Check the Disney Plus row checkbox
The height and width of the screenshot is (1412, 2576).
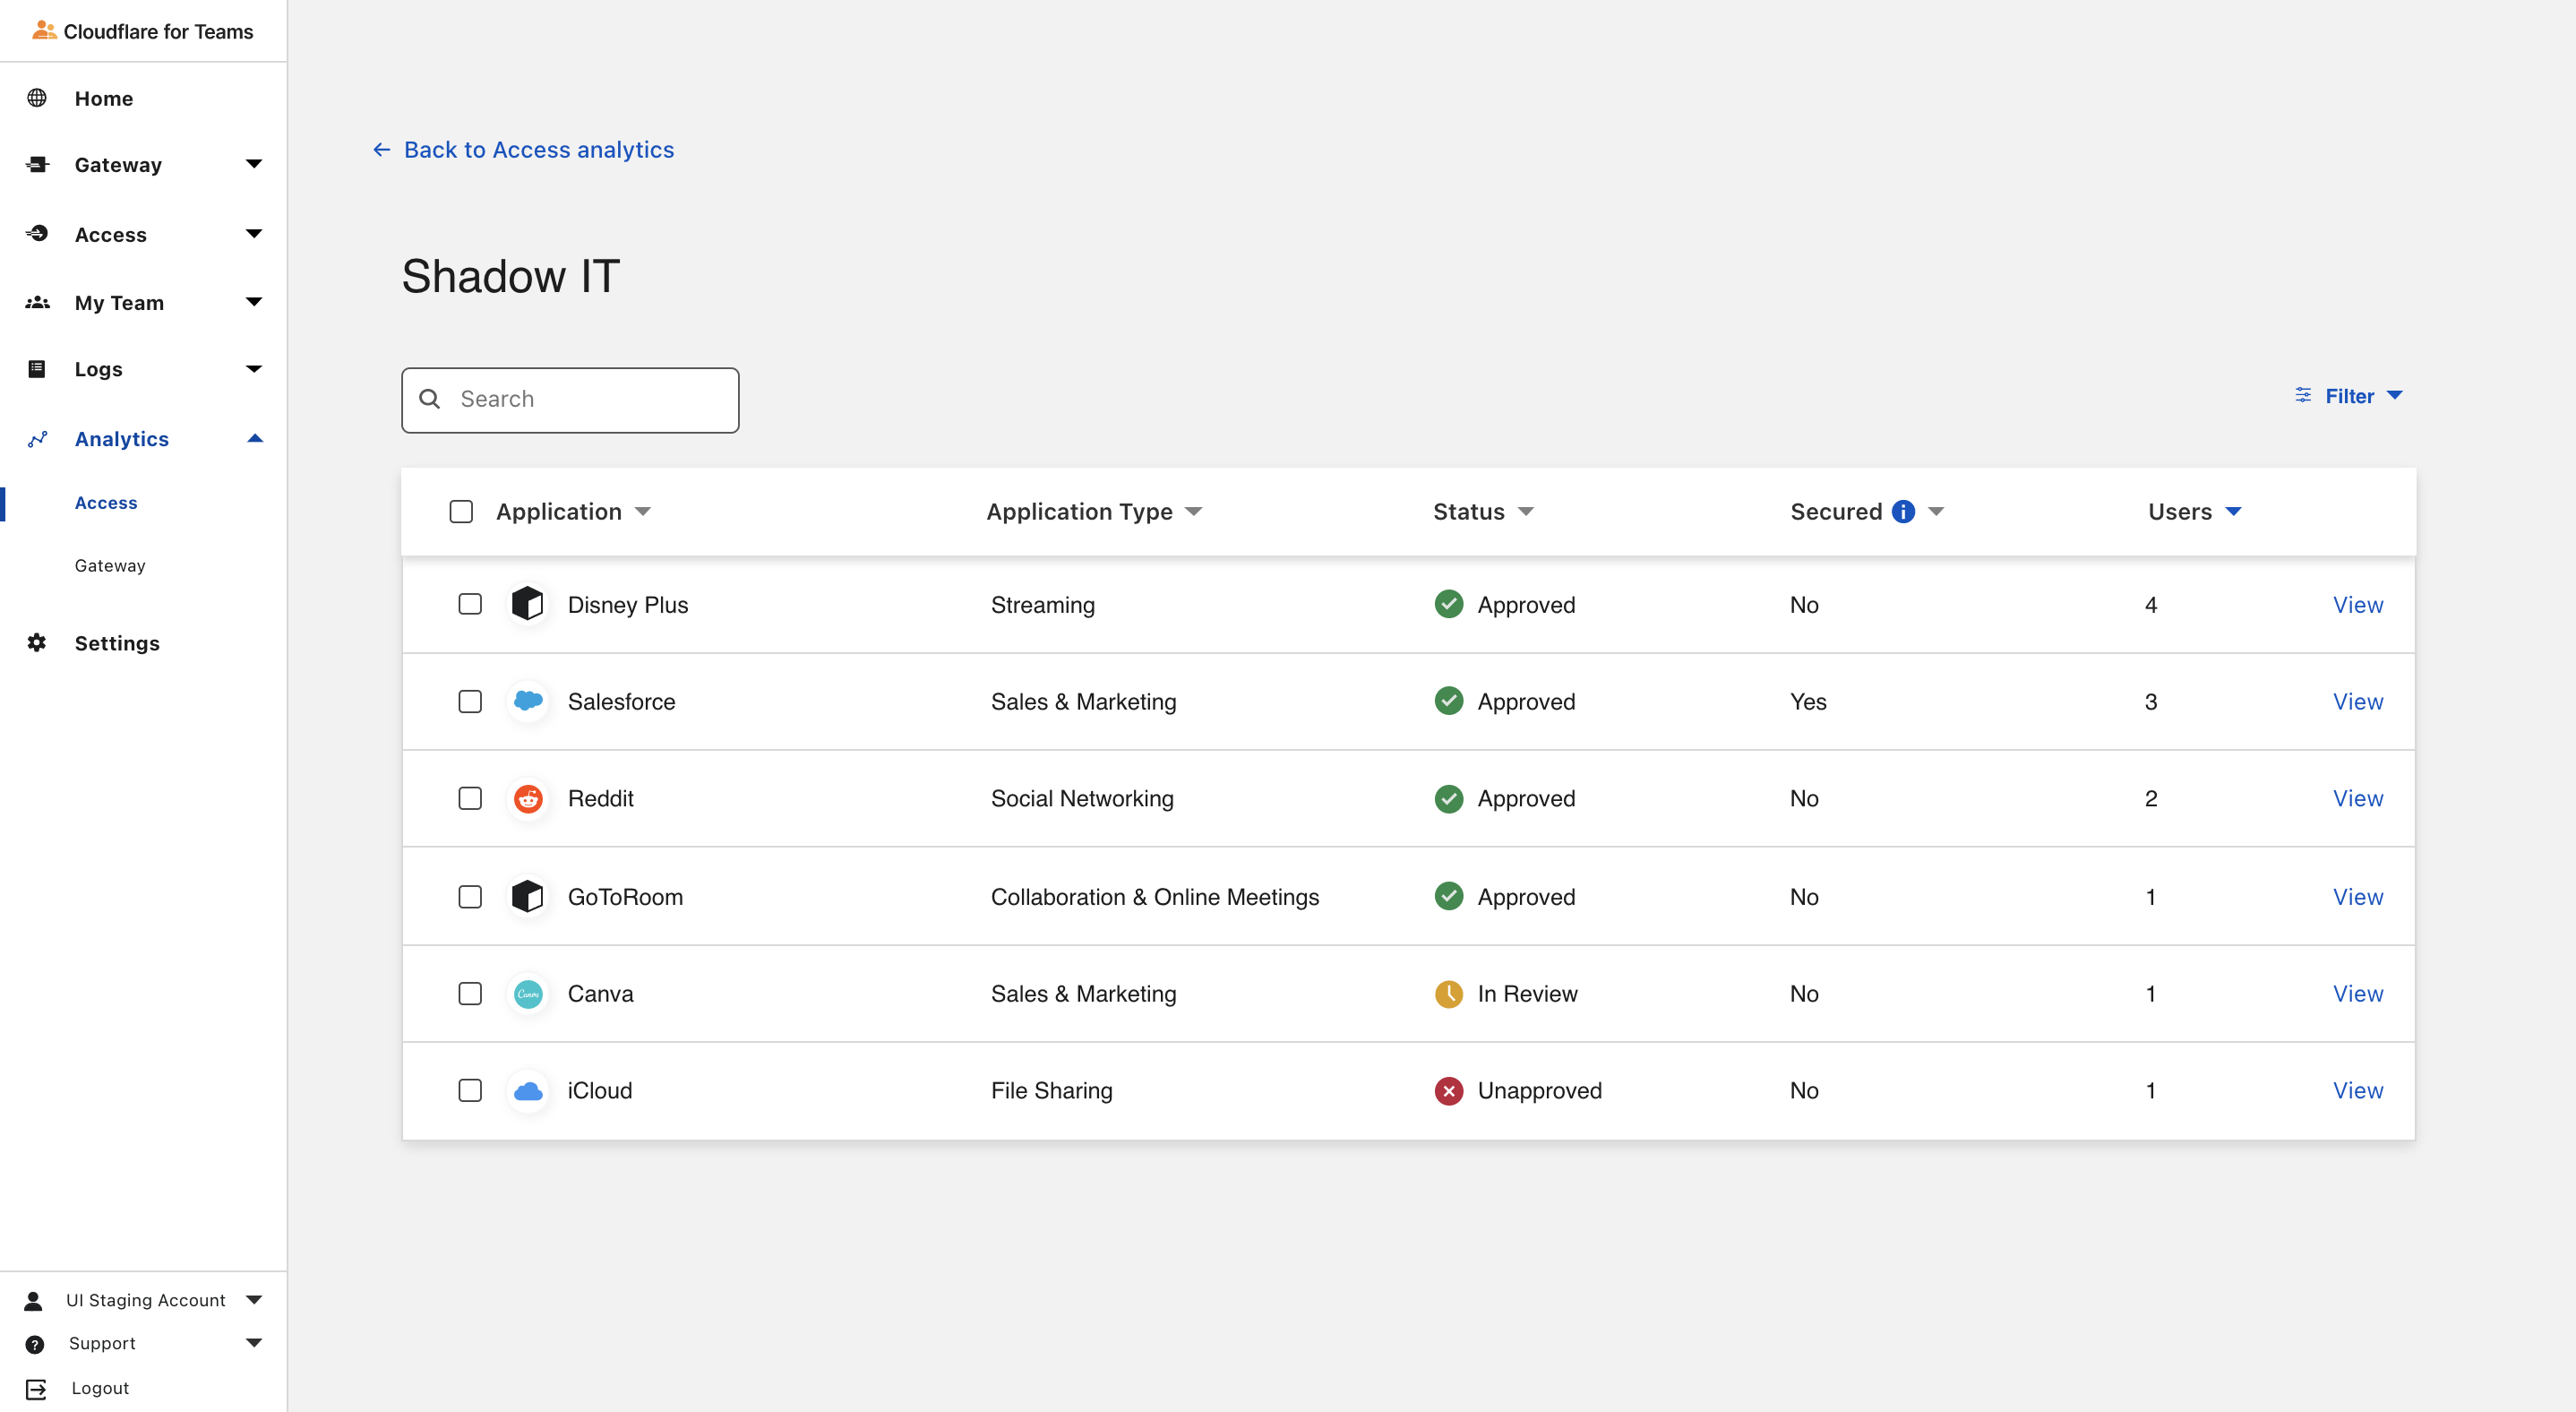coord(470,604)
